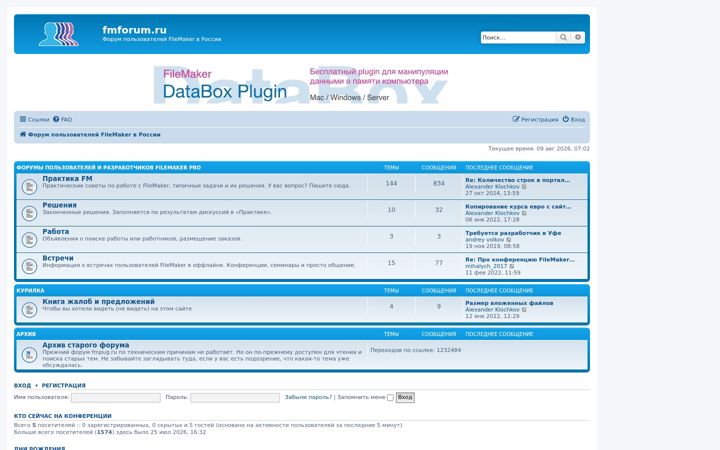Click the 144 topics count in Практика FM
The width and height of the screenshot is (720, 450).
[391, 183]
